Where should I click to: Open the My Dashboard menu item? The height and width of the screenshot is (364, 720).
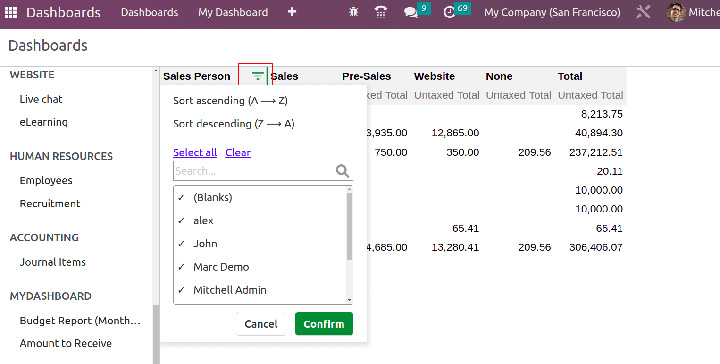(233, 12)
